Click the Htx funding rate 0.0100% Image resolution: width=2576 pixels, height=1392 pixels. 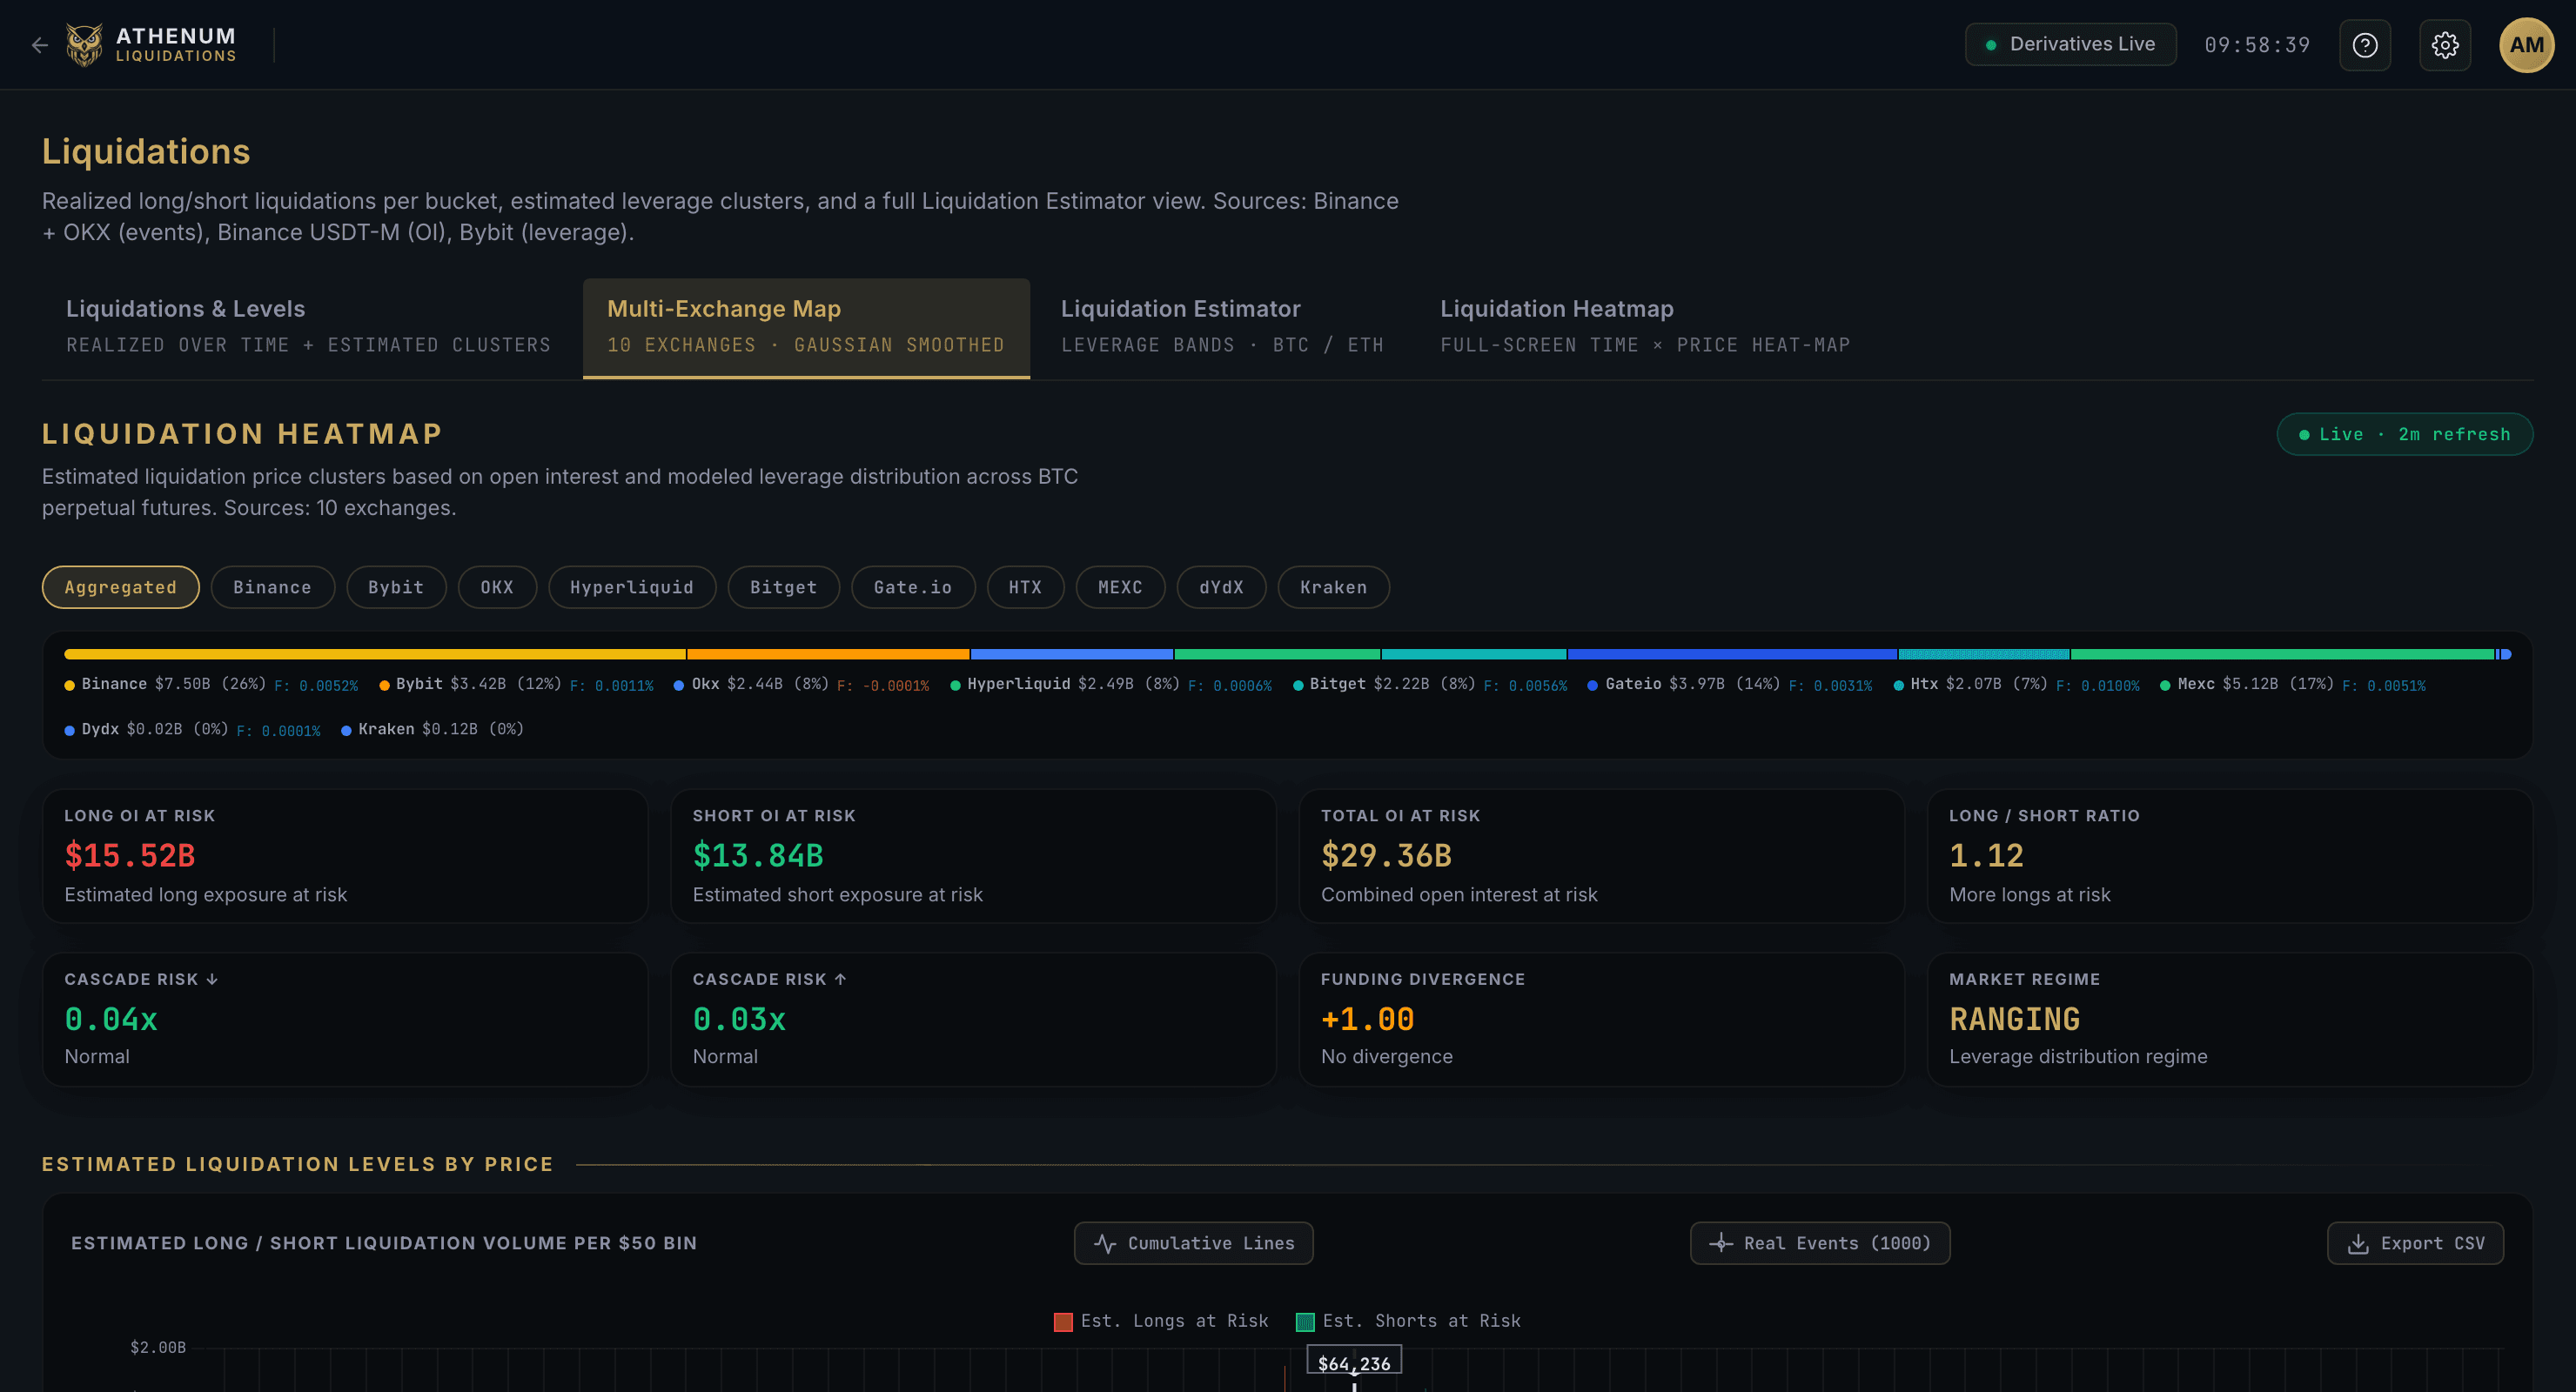[2098, 686]
